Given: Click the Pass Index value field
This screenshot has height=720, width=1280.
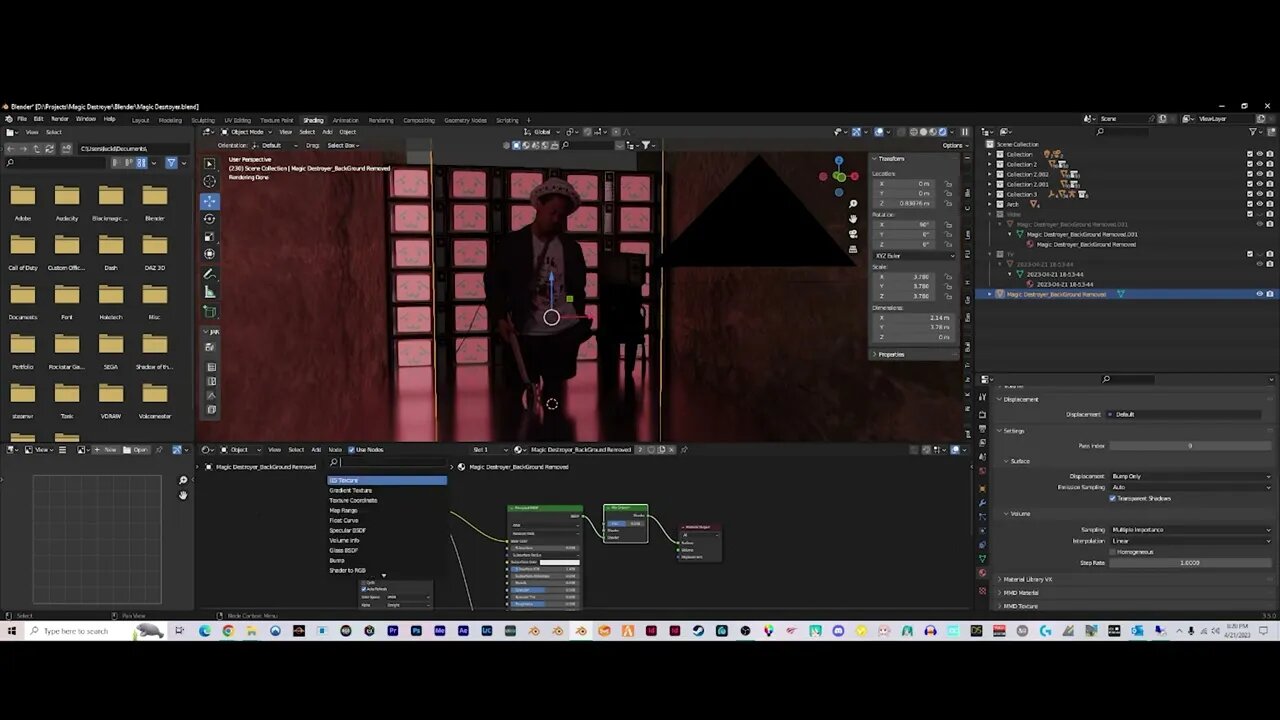Looking at the screenshot, I should [1191, 445].
